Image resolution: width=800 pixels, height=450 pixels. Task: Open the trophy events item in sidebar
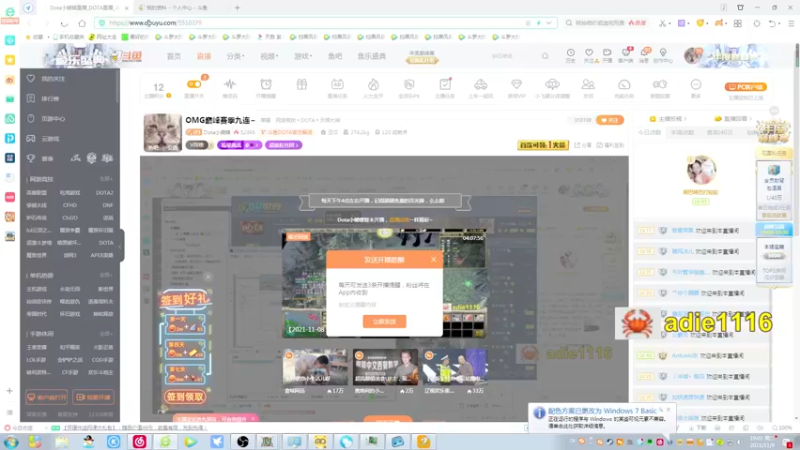pos(41,159)
